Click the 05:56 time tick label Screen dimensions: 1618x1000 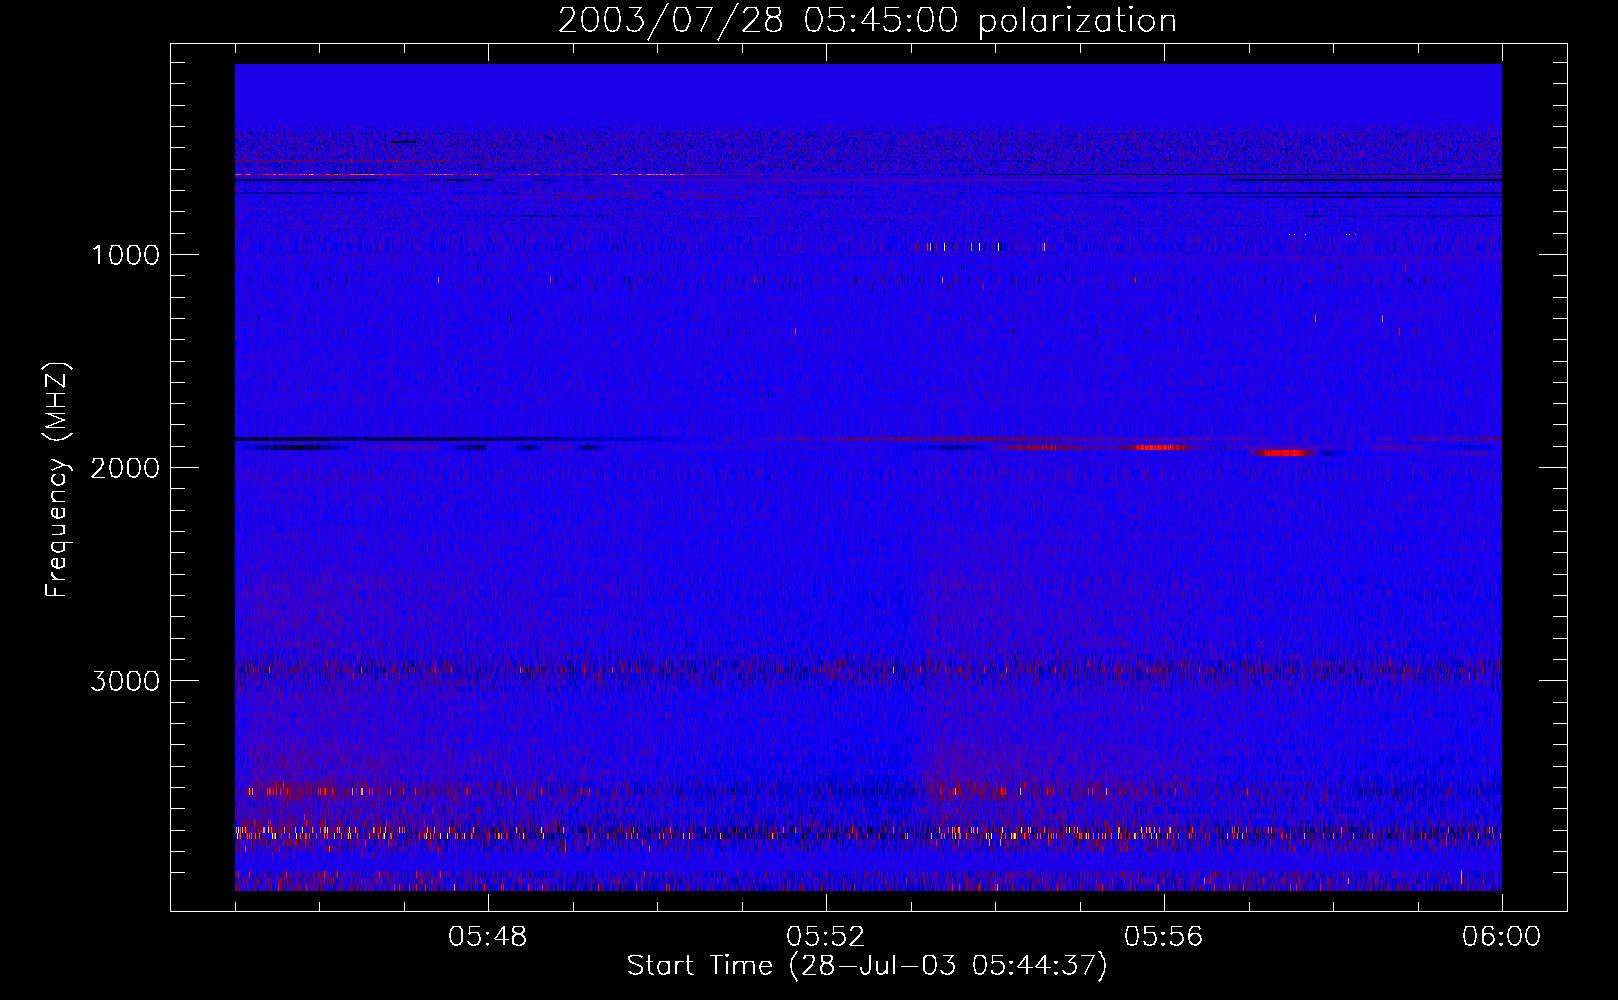[x=1164, y=937]
